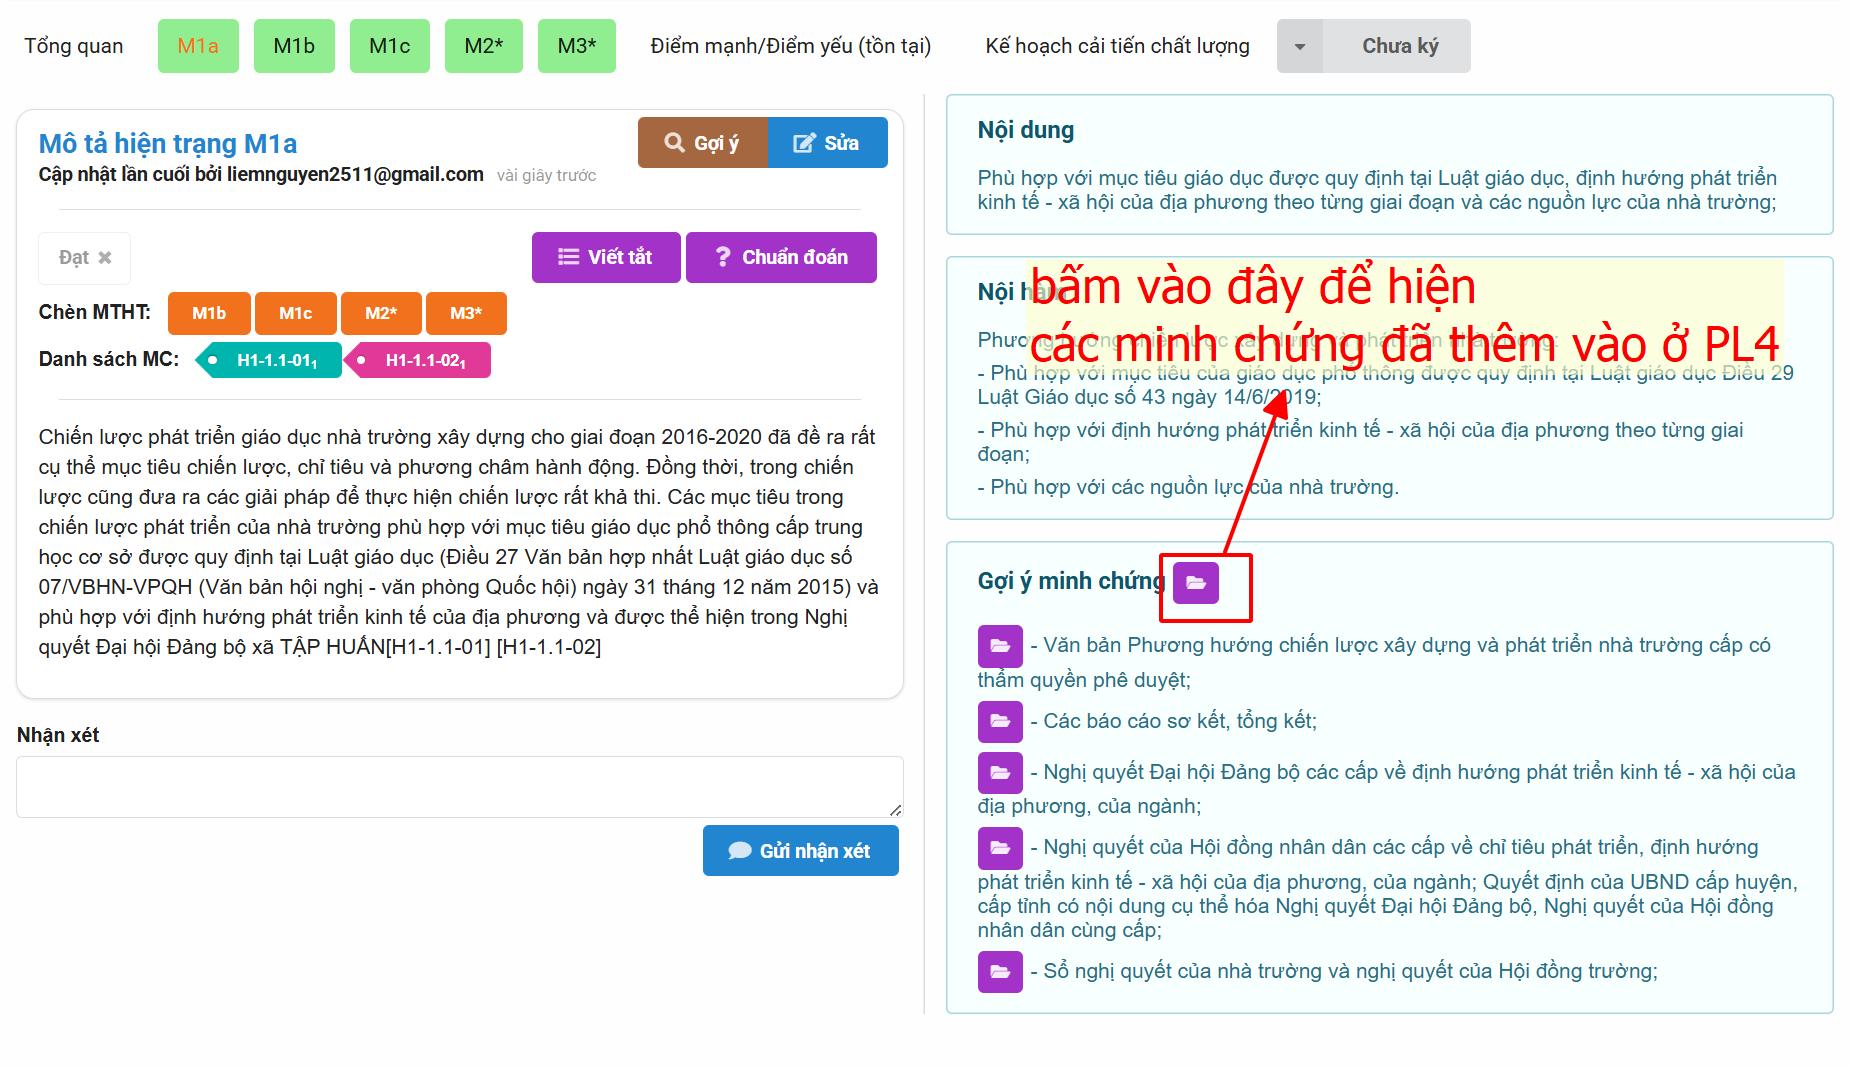
Task: Remove the Đạt tag with x icon
Action: 105,258
